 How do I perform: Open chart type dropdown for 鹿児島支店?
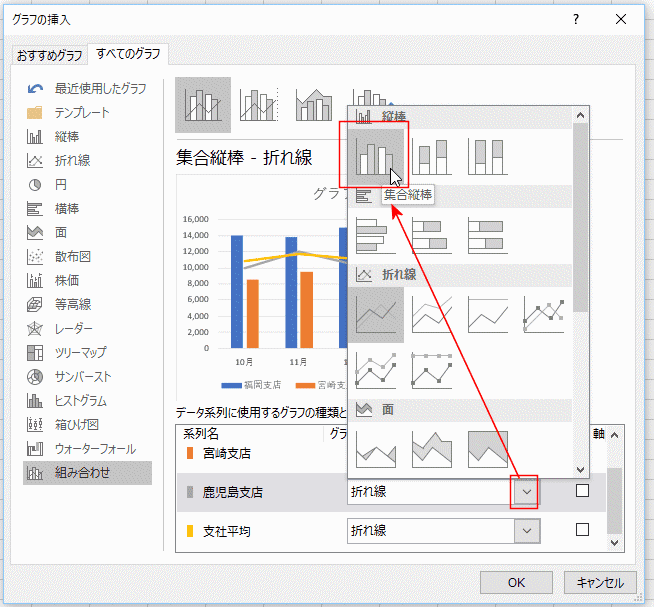click(x=526, y=492)
